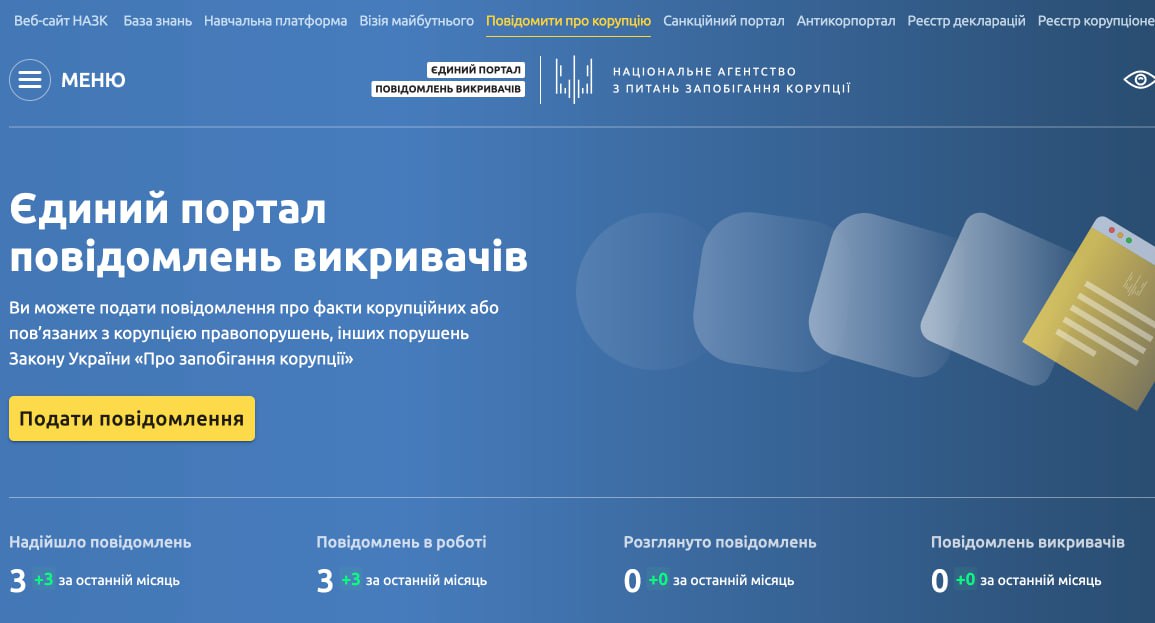Toggle accessibility eye icon
The width and height of the screenshot is (1155, 623).
[1138, 80]
